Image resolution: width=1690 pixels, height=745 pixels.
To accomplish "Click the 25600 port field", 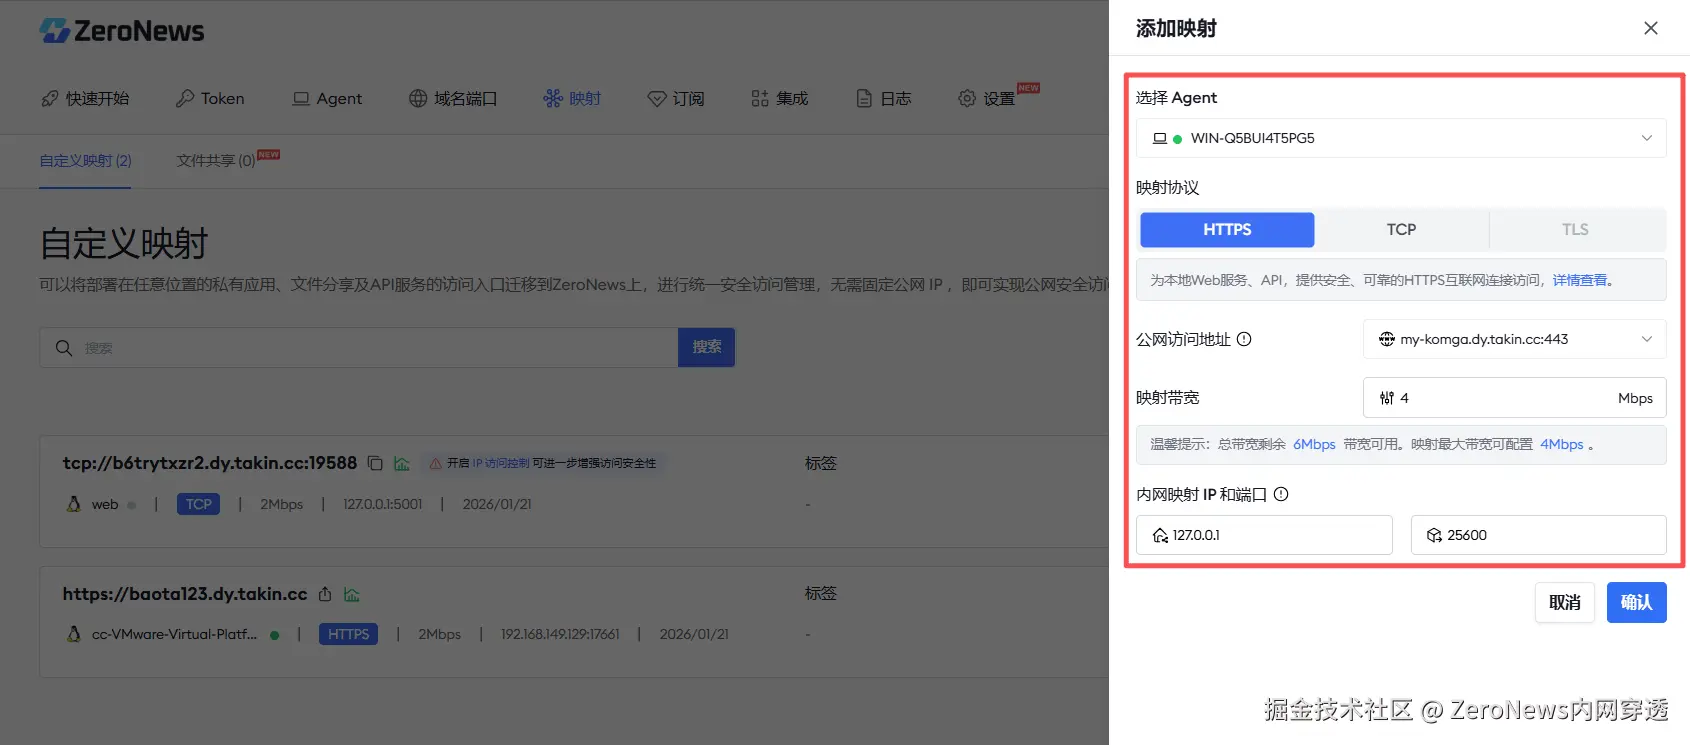I will pos(1539,535).
